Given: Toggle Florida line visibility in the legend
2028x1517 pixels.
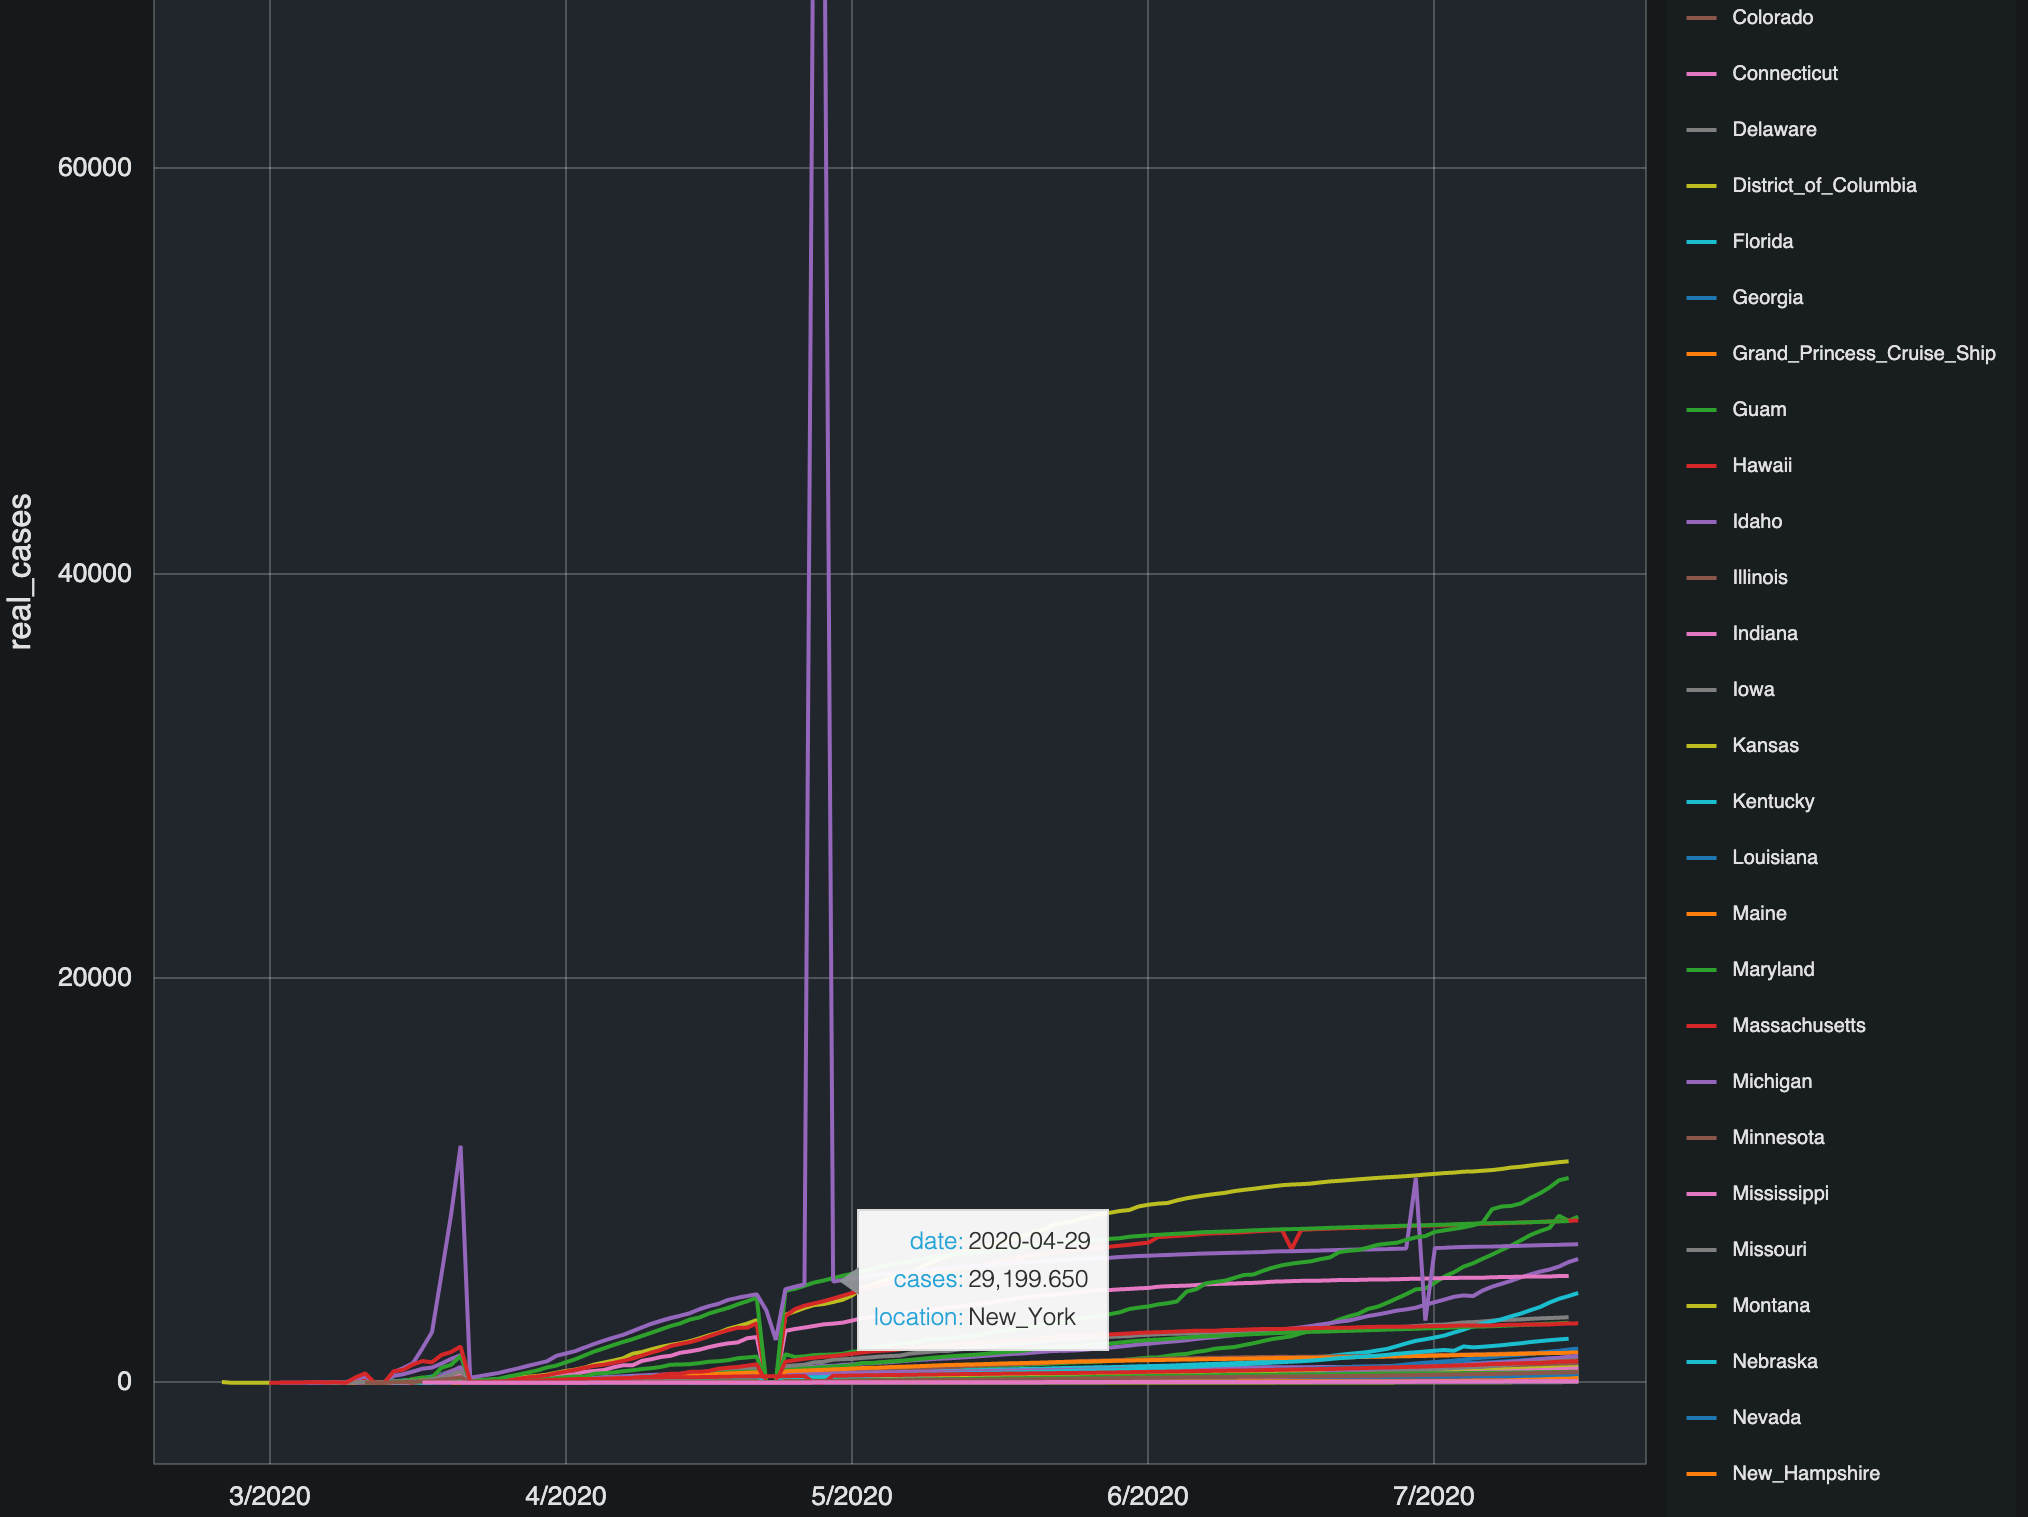Looking at the screenshot, I should [x=1762, y=242].
